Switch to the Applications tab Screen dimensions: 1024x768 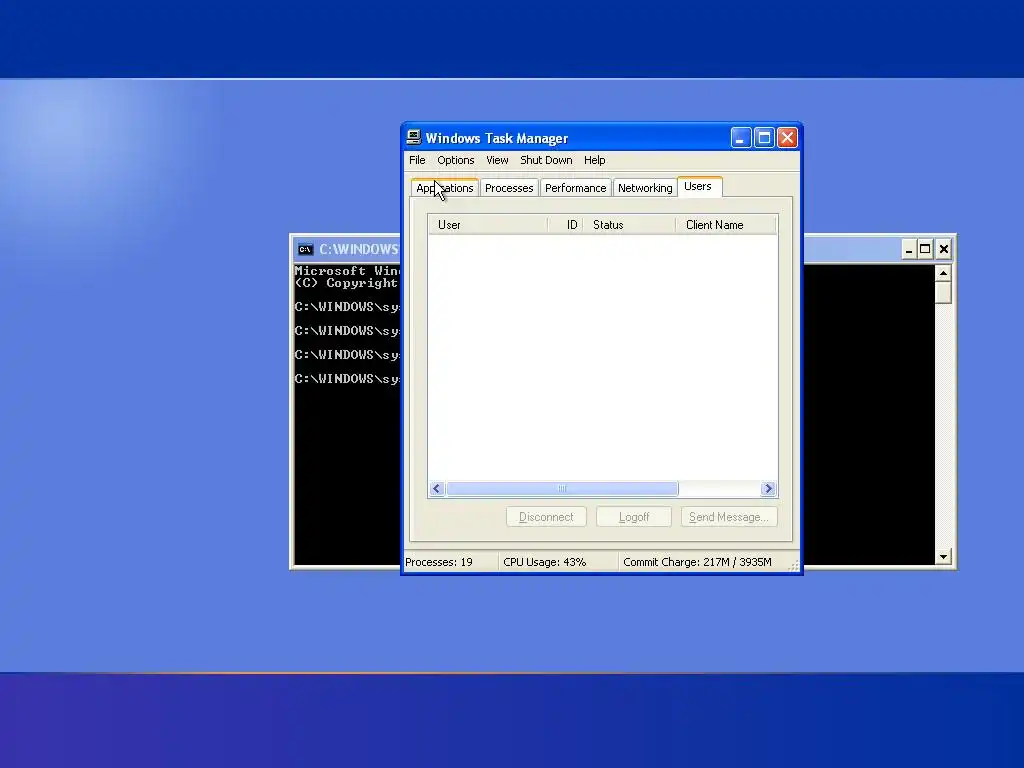pyautogui.click(x=445, y=187)
